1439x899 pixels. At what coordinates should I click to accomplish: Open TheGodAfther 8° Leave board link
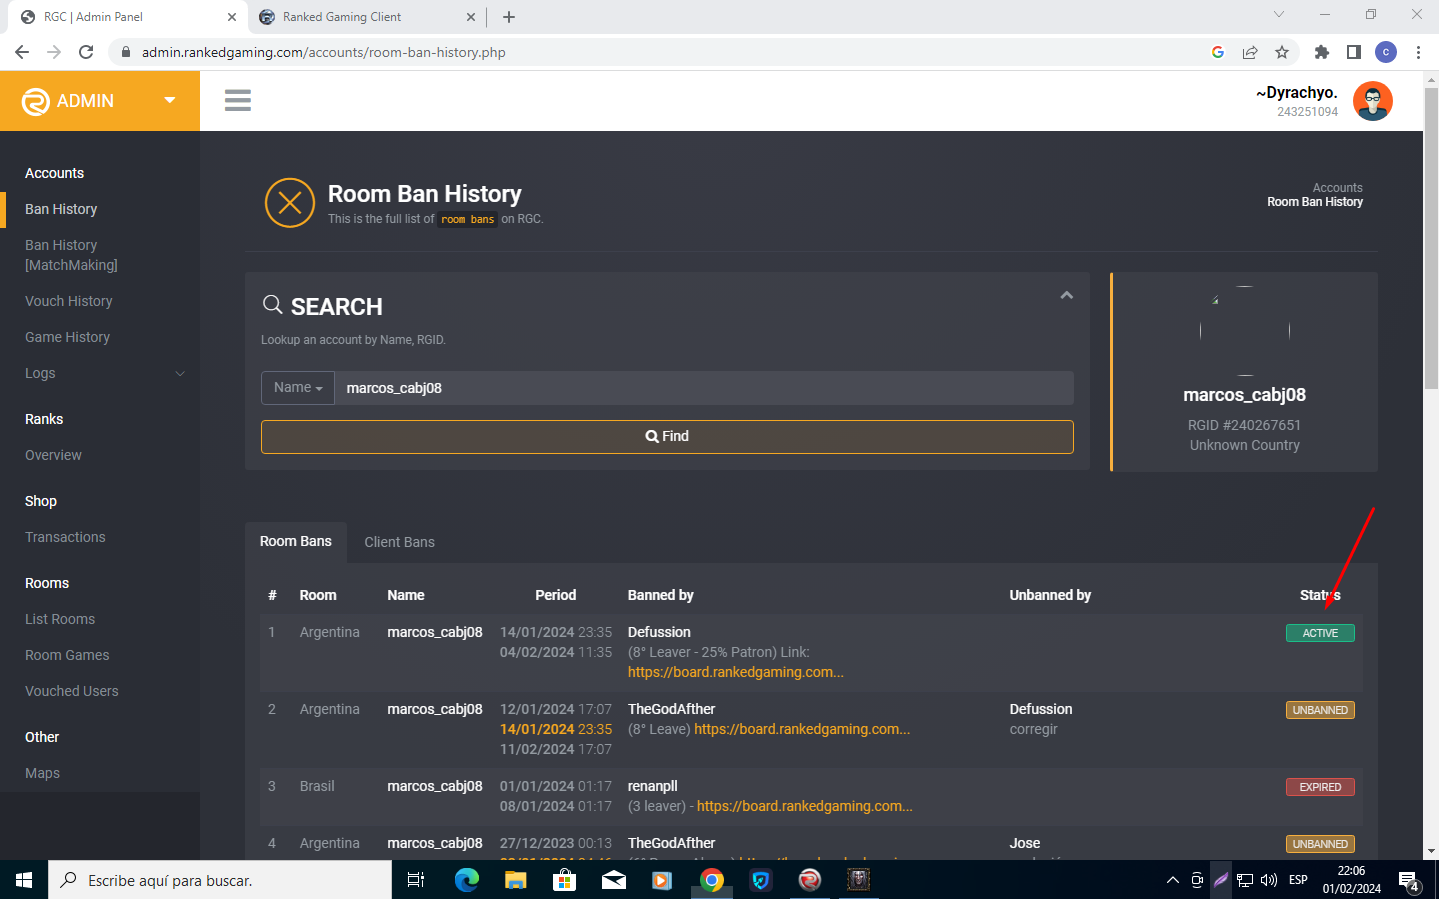click(802, 729)
